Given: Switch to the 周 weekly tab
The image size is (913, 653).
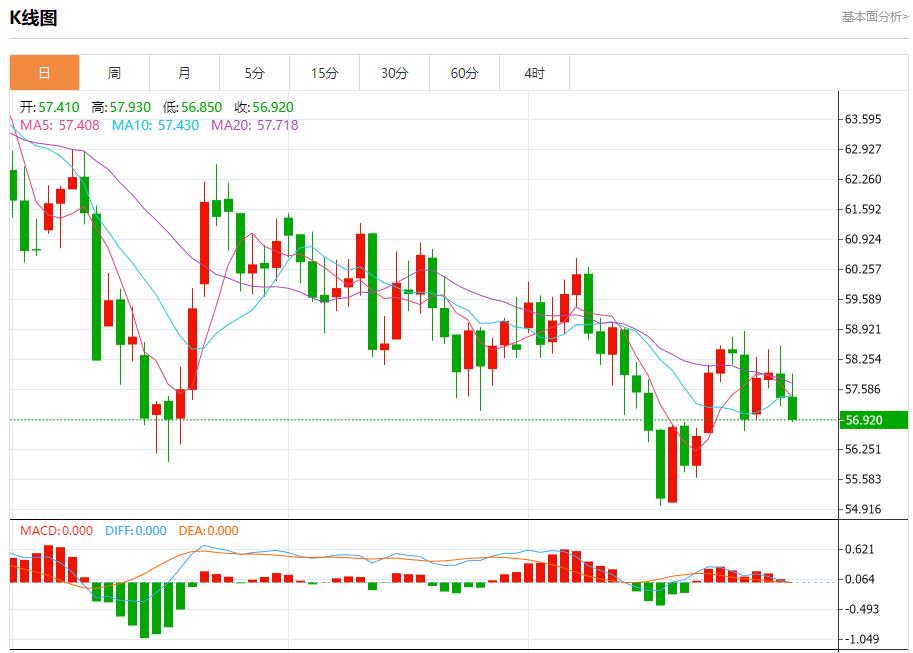Looking at the screenshot, I should point(114,73).
